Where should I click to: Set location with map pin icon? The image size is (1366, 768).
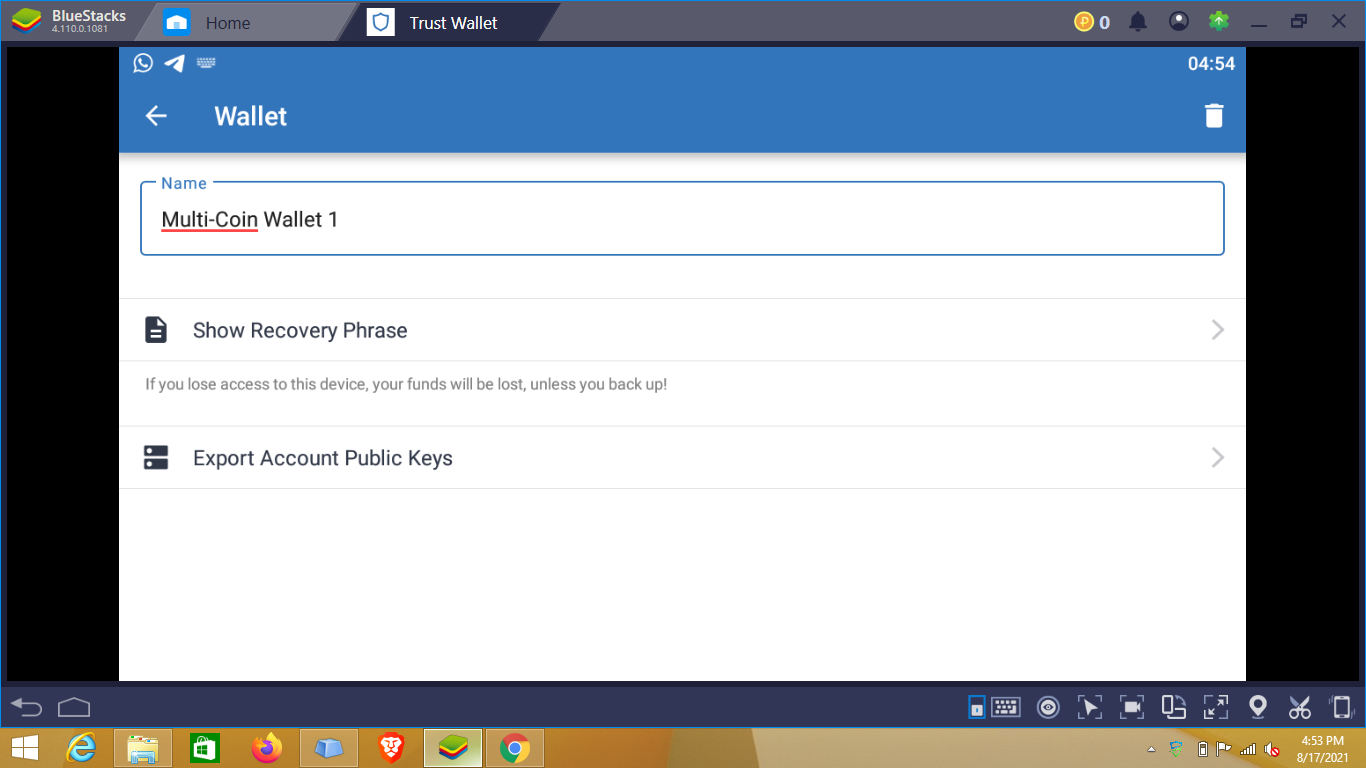tap(1258, 708)
